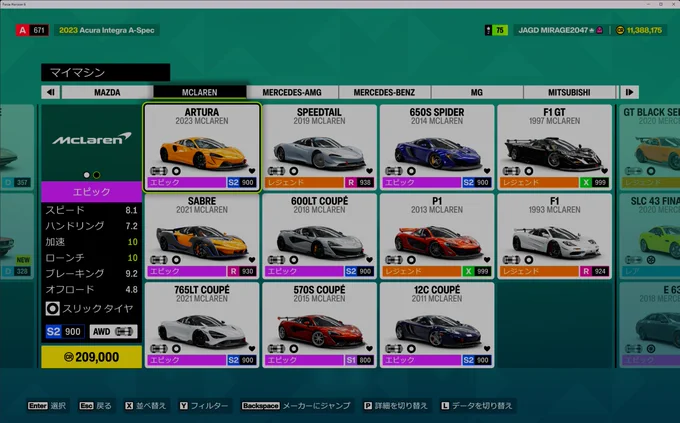Click the heart icon on P1 card
Viewport: 680px width, 423px height.
[487, 260]
